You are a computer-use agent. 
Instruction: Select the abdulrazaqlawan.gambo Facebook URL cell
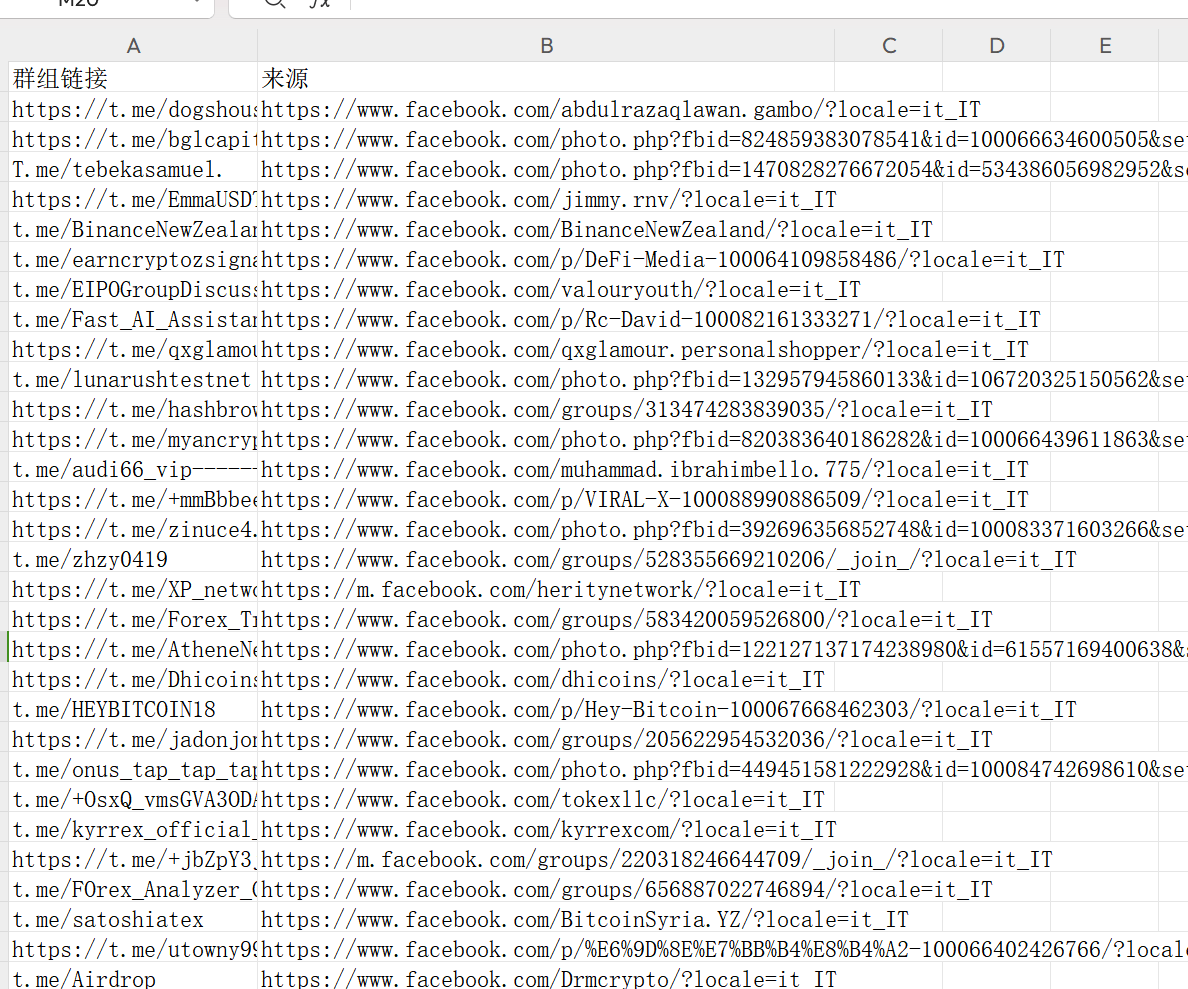click(x=546, y=109)
